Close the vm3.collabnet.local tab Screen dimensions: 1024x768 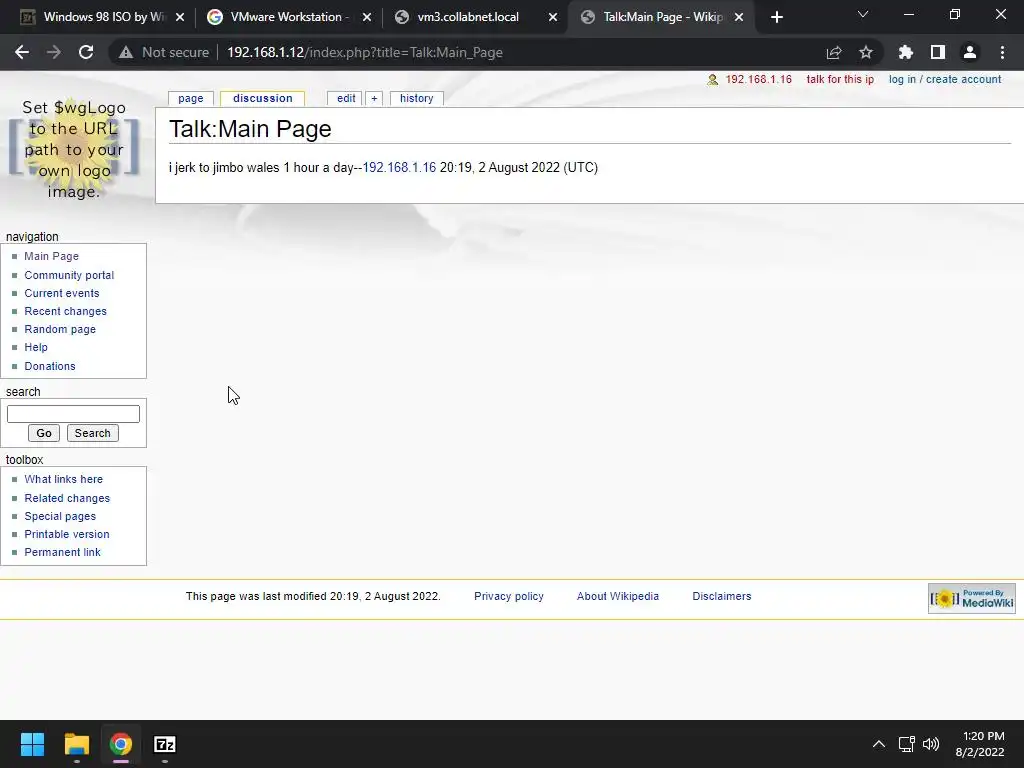pyautogui.click(x=553, y=17)
